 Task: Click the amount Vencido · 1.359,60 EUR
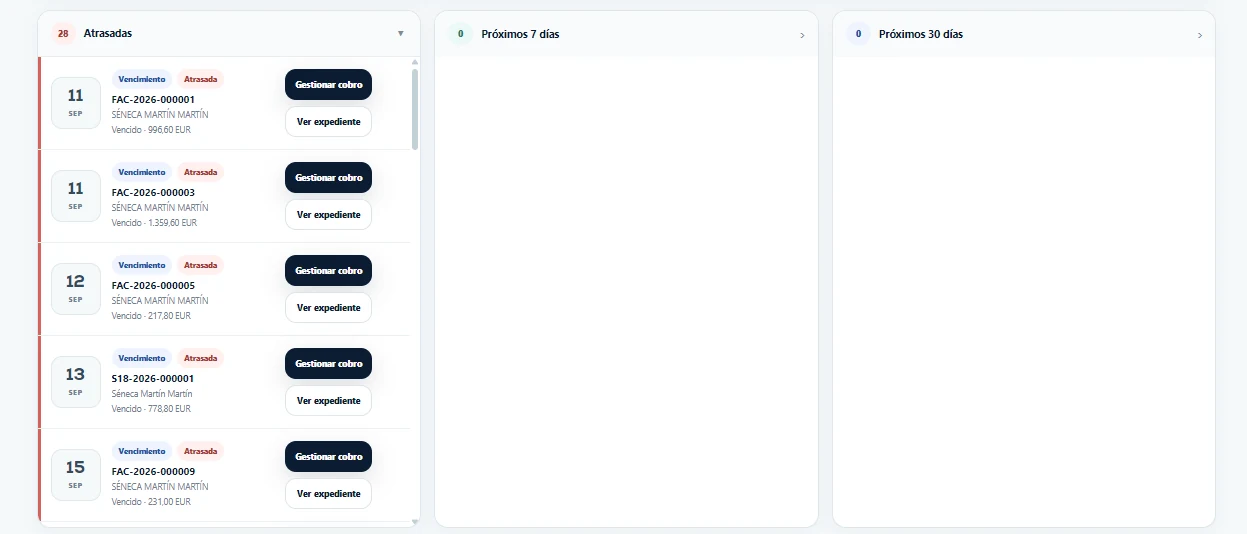(x=154, y=223)
